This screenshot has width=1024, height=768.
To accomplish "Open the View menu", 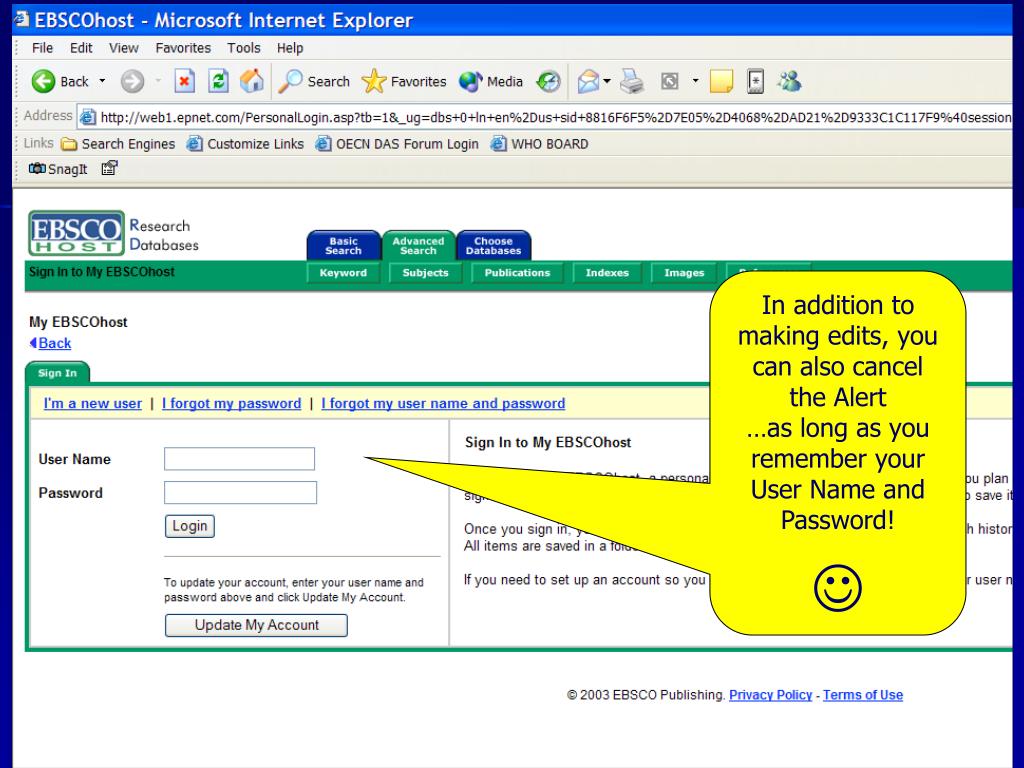I will pyautogui.click(x=123, y=48).
